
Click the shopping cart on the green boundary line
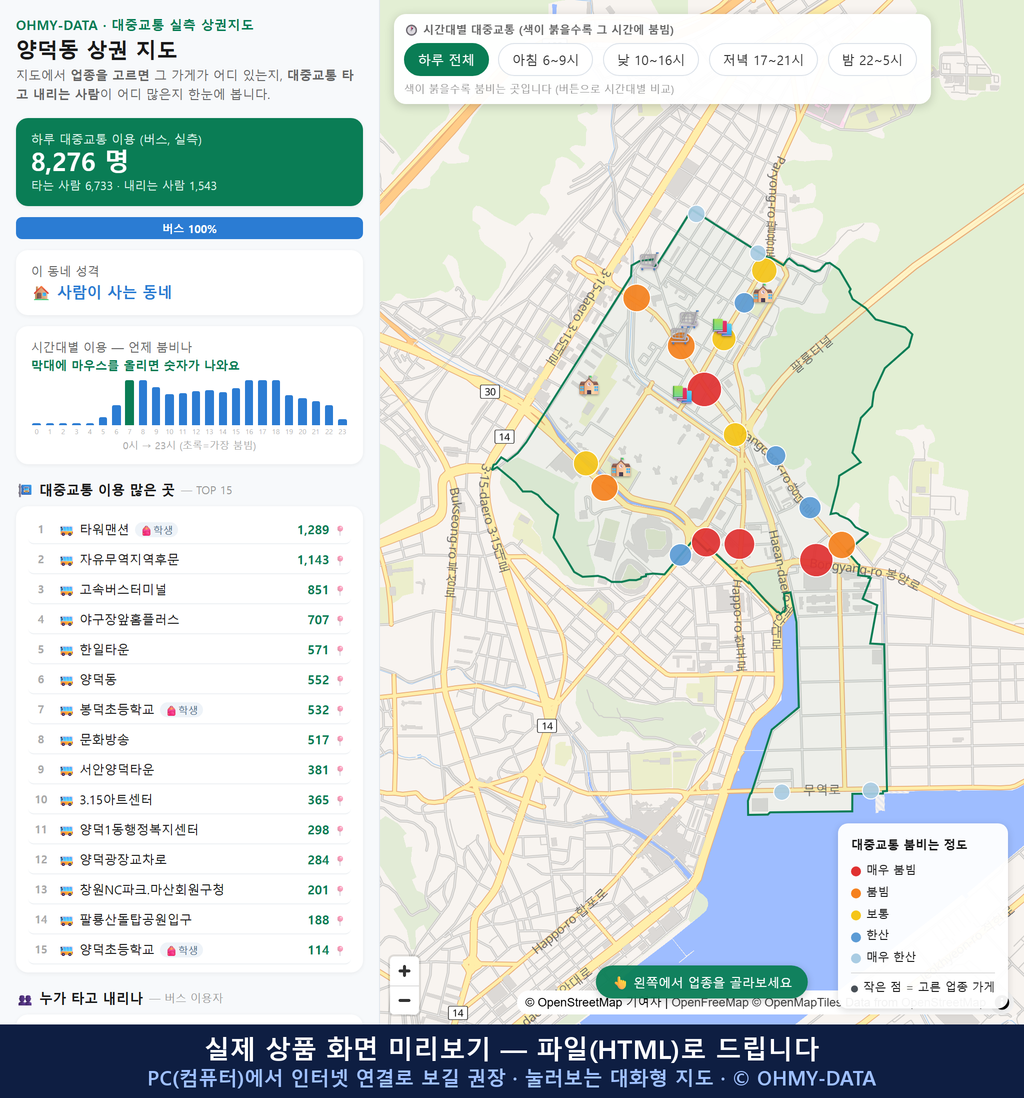[649, 261]
